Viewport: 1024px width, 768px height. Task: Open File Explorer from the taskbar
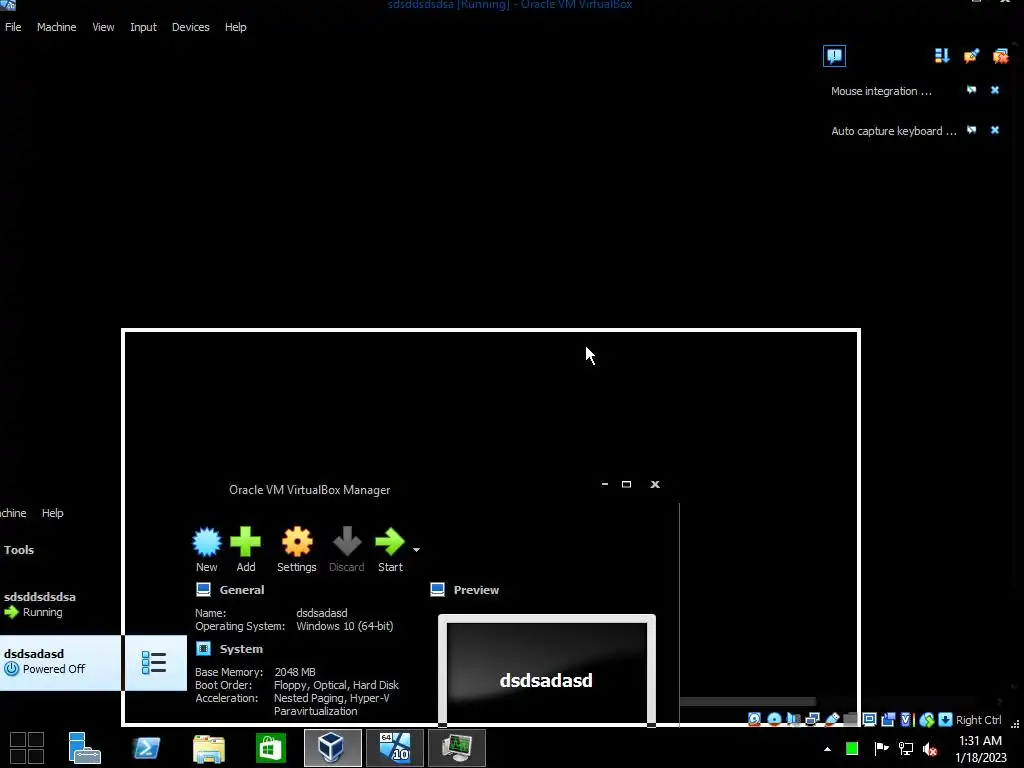point(208,748)
